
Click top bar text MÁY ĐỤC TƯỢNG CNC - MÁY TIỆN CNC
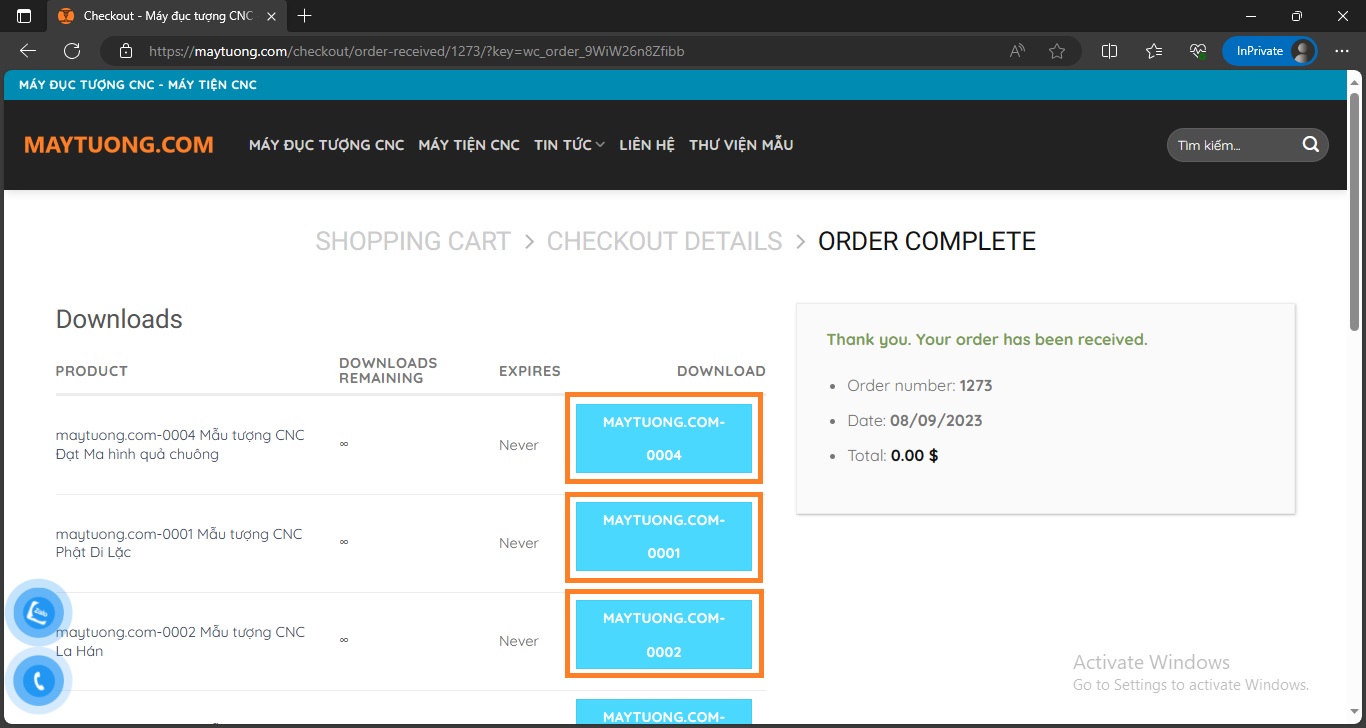[x=138, y=85]
